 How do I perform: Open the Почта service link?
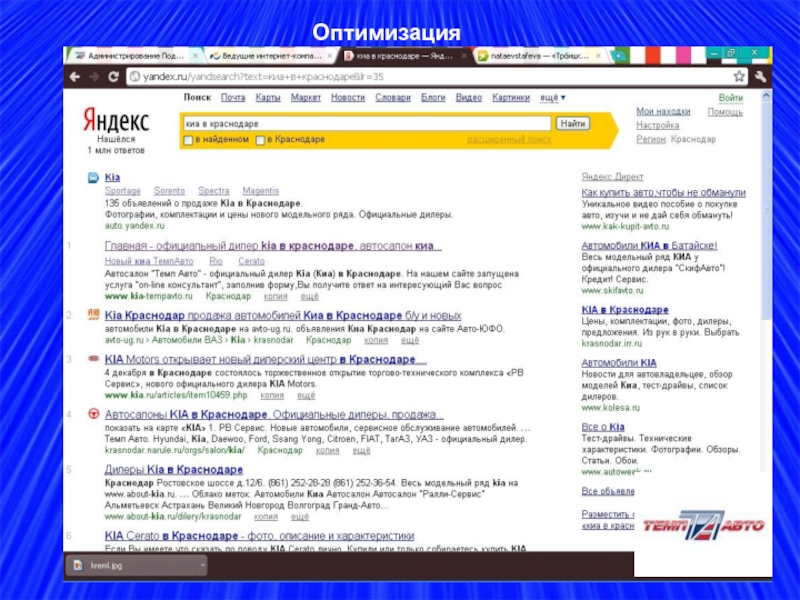233,97
